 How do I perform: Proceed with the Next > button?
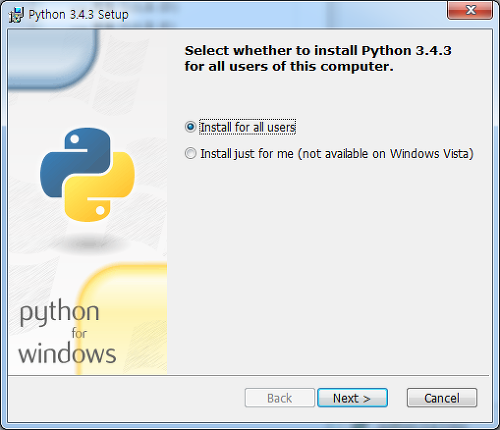pos(352,398)
